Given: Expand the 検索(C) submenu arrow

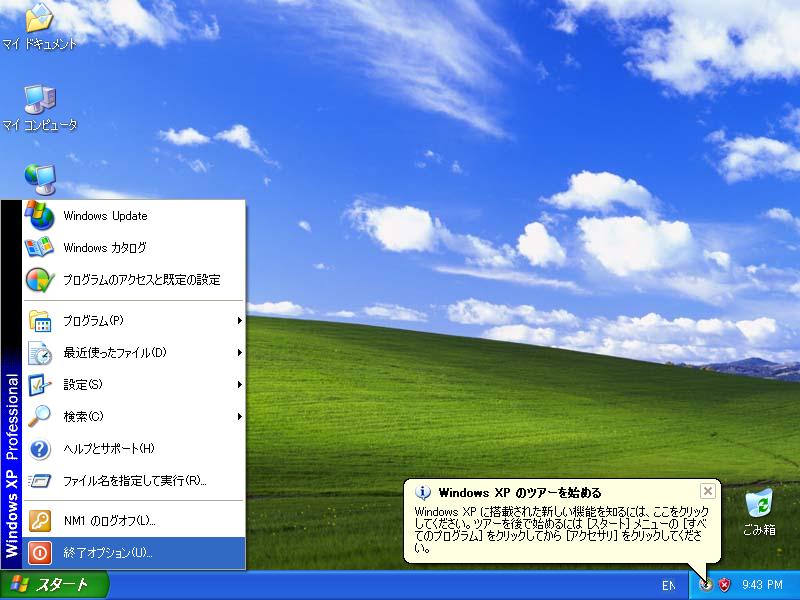Looking at the screenshot, I should click(x=239, y=417).
